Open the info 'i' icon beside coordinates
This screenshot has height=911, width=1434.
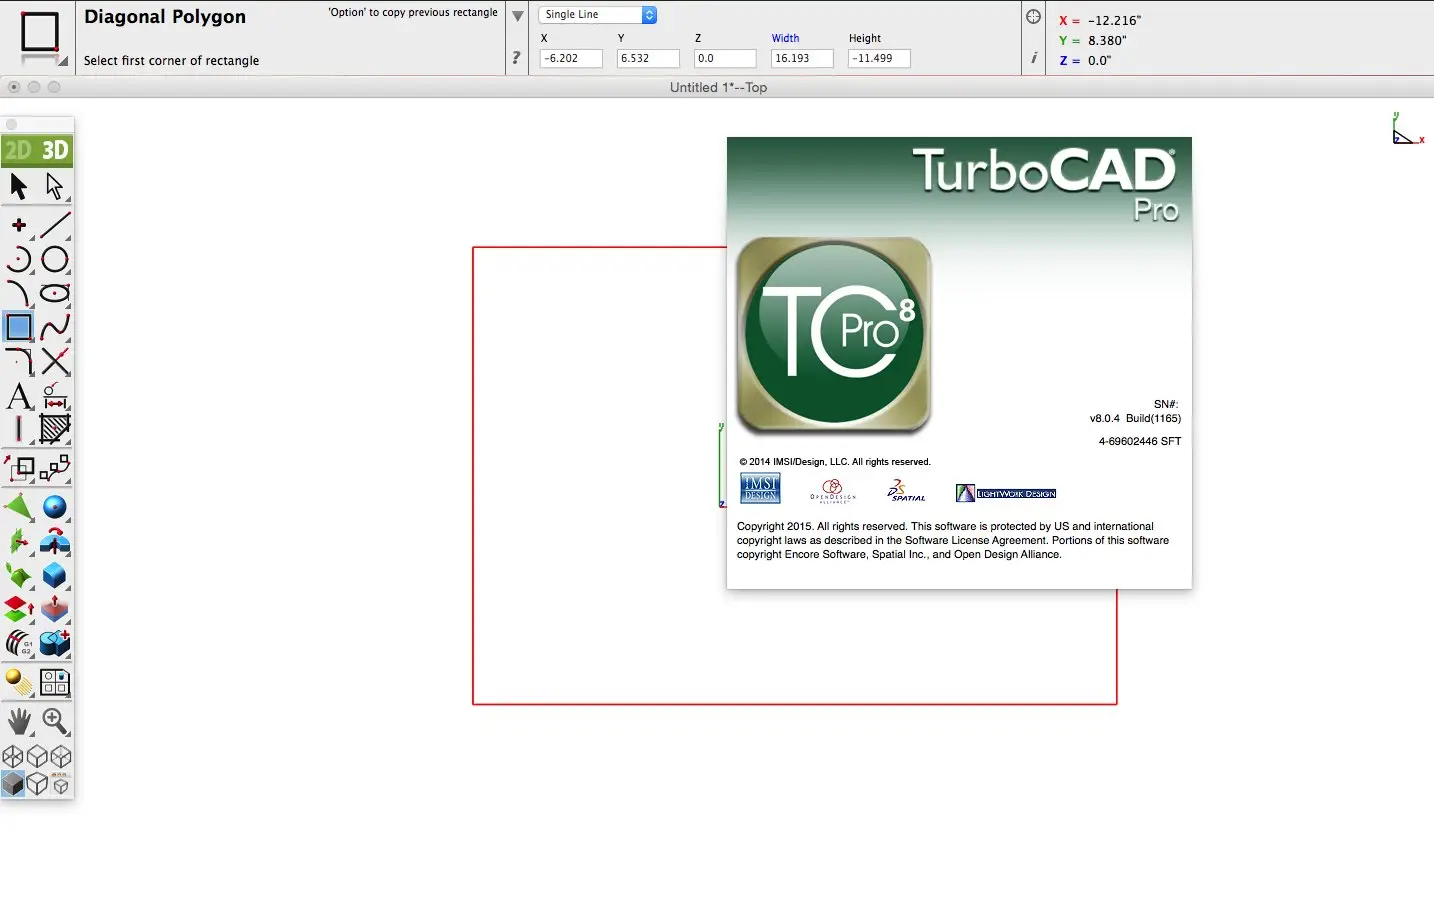tap(1034, 58)
